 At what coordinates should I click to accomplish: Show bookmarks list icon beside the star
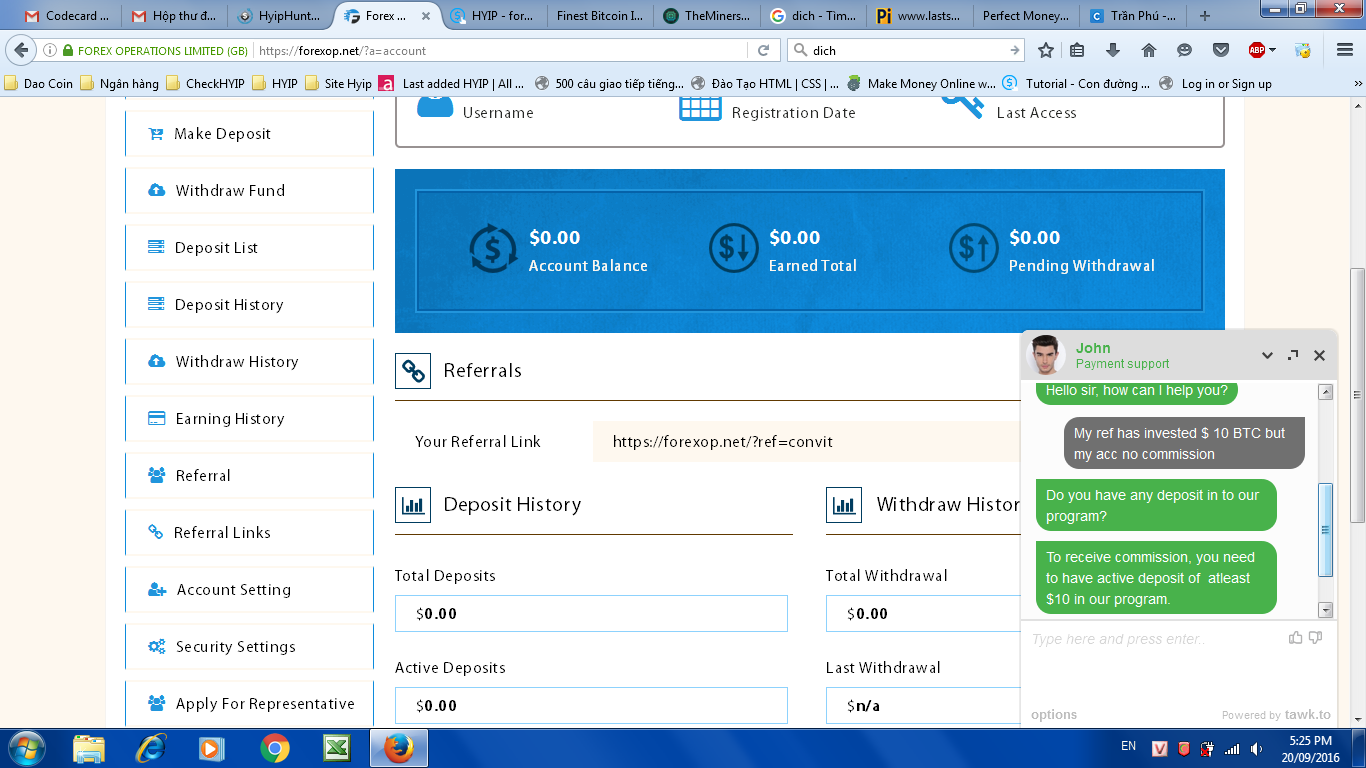coord(1077,50)
